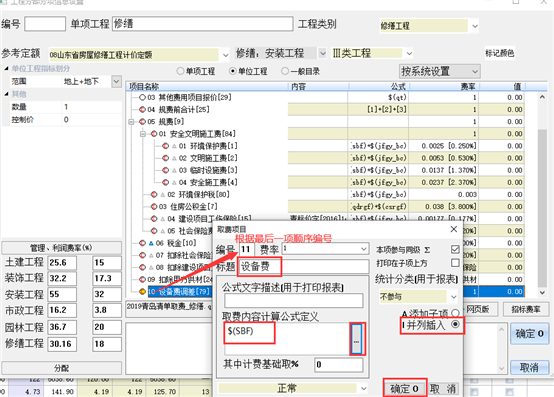554x397 pixels.
Task: Click the icon beside 04 规费前合计[25]
Action: [142, 109]
